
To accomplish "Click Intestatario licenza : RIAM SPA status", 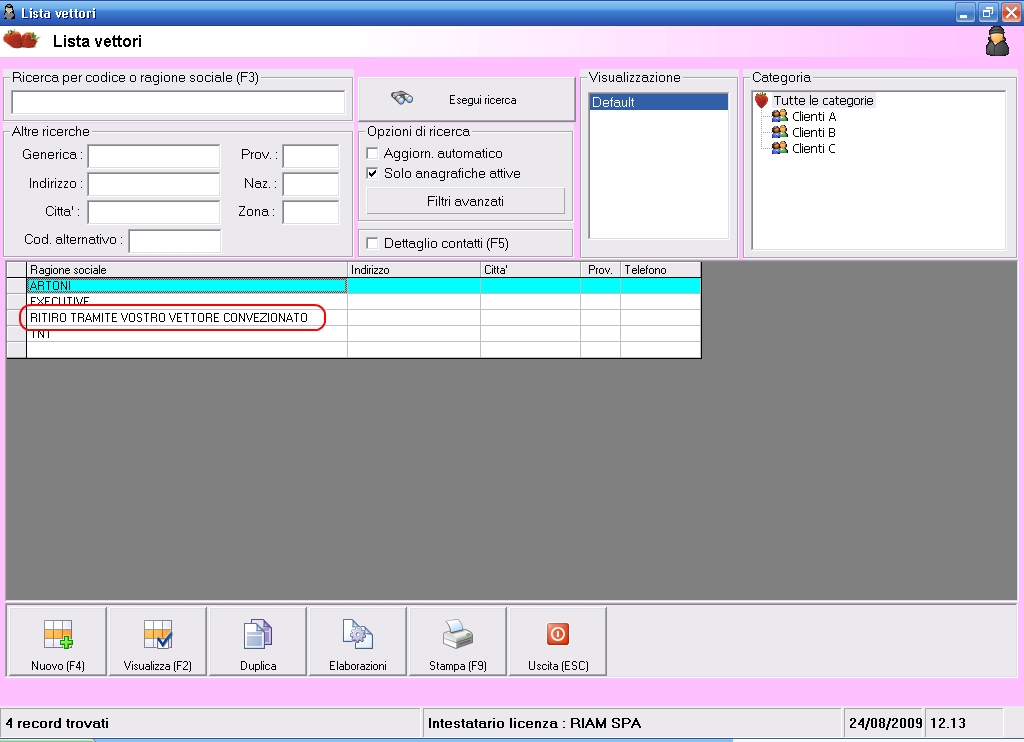I will [534, 723].
